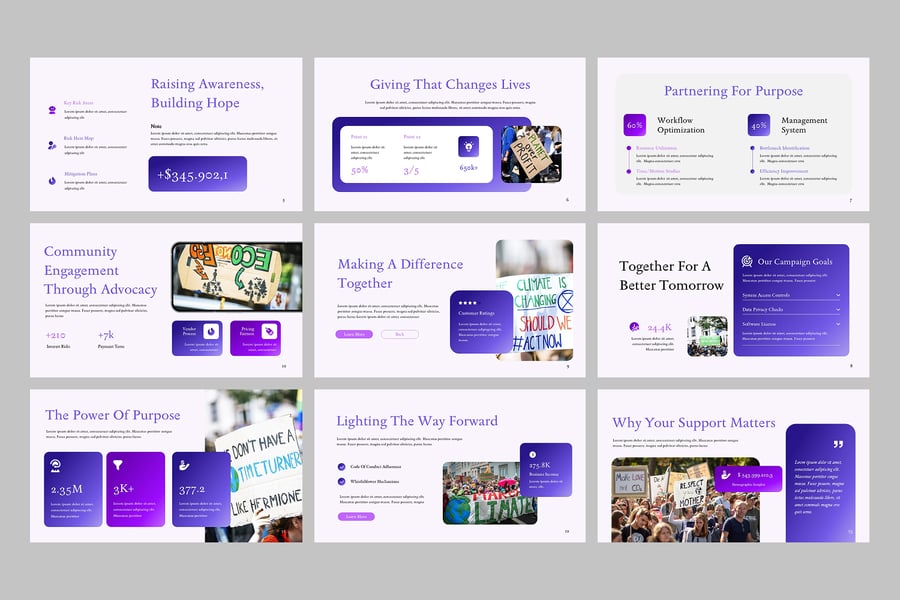Click the hand icon above 377.2
900x600 pixels.
(x=182, y=464)
